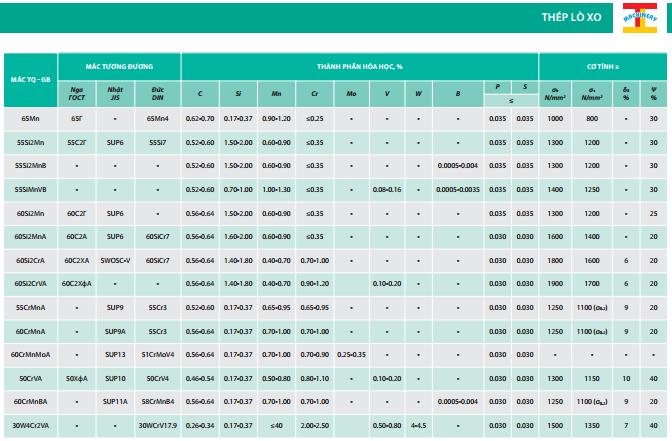Click the 2.00-2.50 chromium value
Viewport: 672px width, 441px height.
(x=315, y=426)
